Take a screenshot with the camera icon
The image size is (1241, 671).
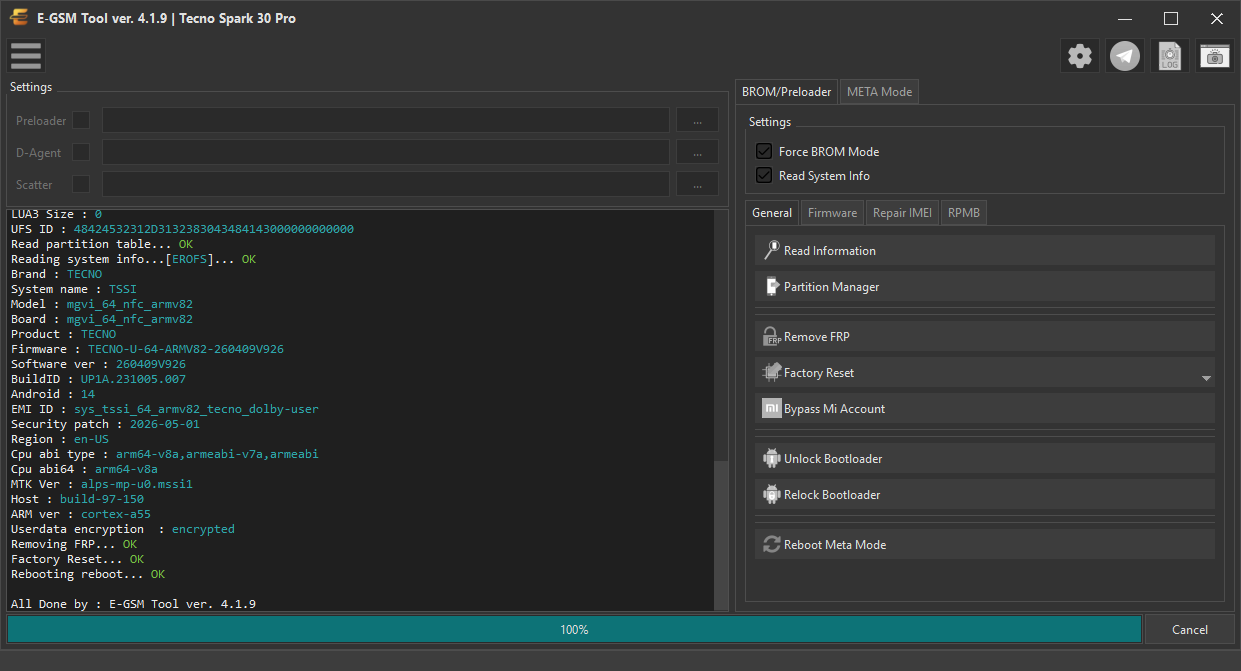pos(1215,56)
